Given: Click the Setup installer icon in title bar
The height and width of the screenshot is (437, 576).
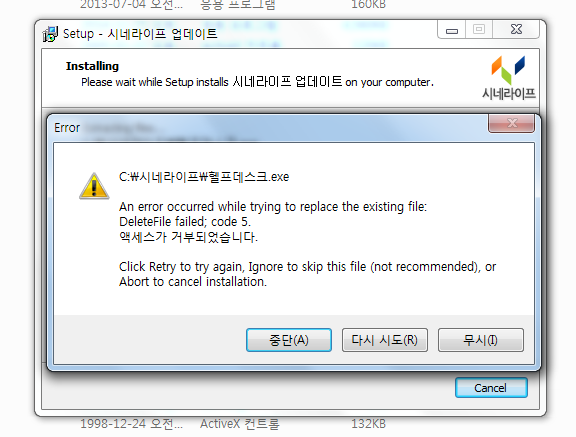Looking at the screenshot, I should pyautogui.click(x=50, y=34).
